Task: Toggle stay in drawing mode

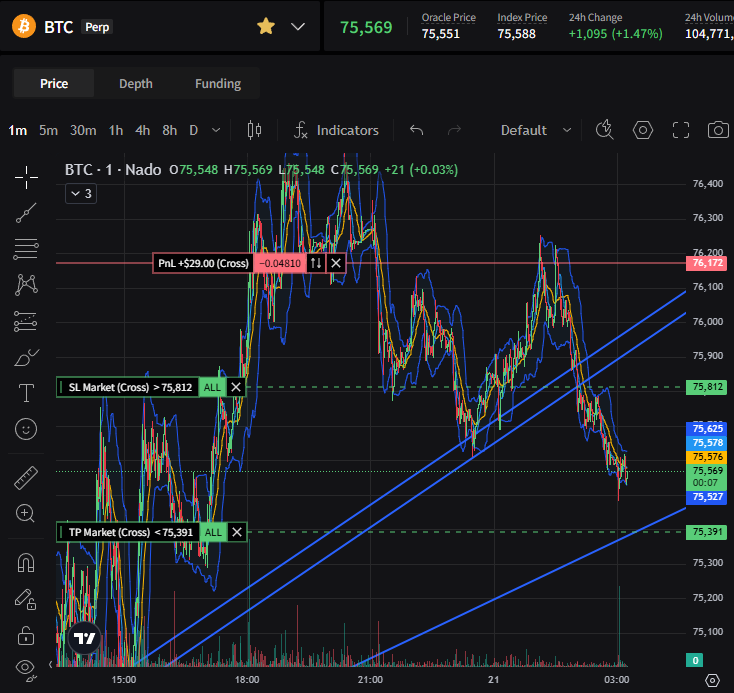Action: [x=26, y=599]
